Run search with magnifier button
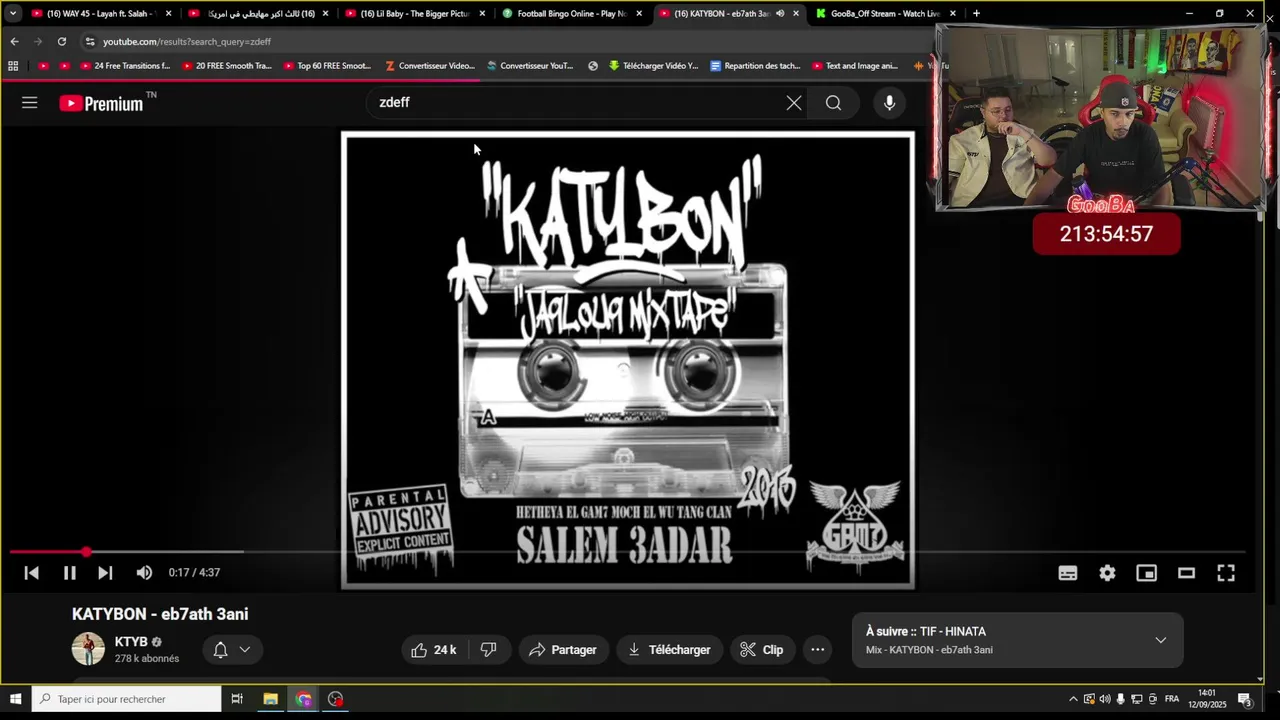The height and width of the screenshot is (720, 1280). (x=833, y=103)
